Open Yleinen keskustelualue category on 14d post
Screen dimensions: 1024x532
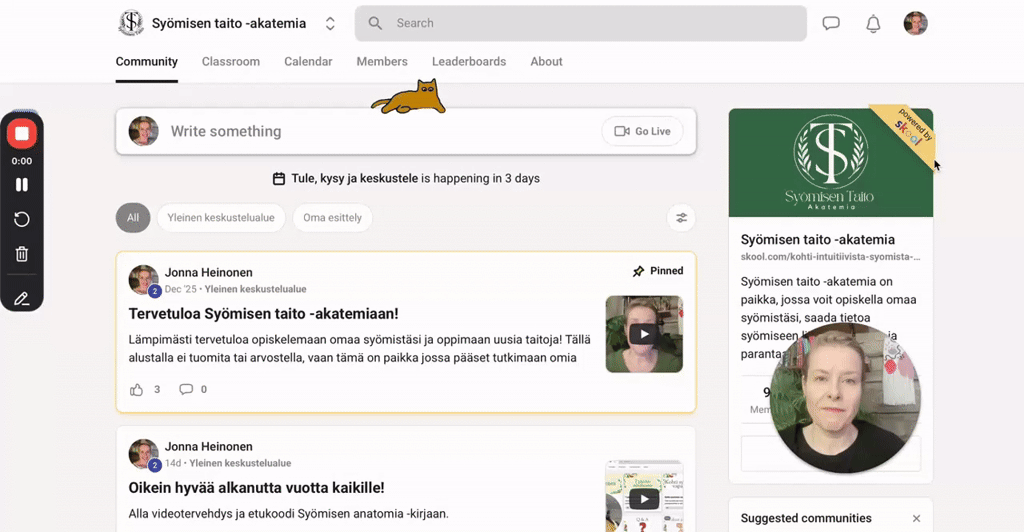point(240,463)
